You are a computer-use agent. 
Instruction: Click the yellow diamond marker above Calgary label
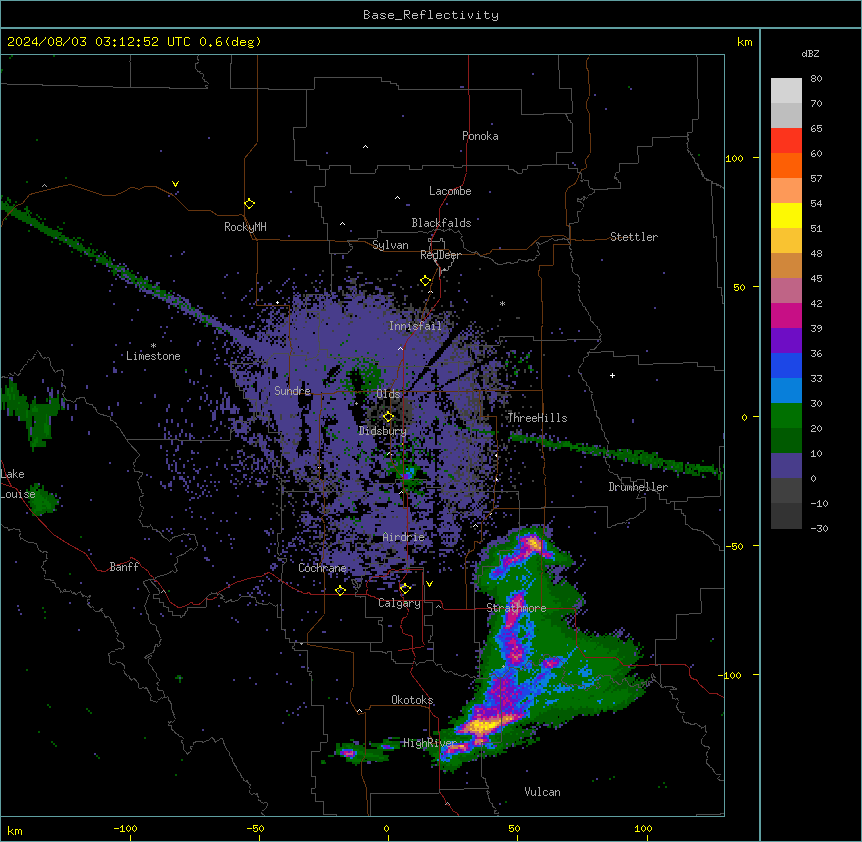click(x=405, y=589)
